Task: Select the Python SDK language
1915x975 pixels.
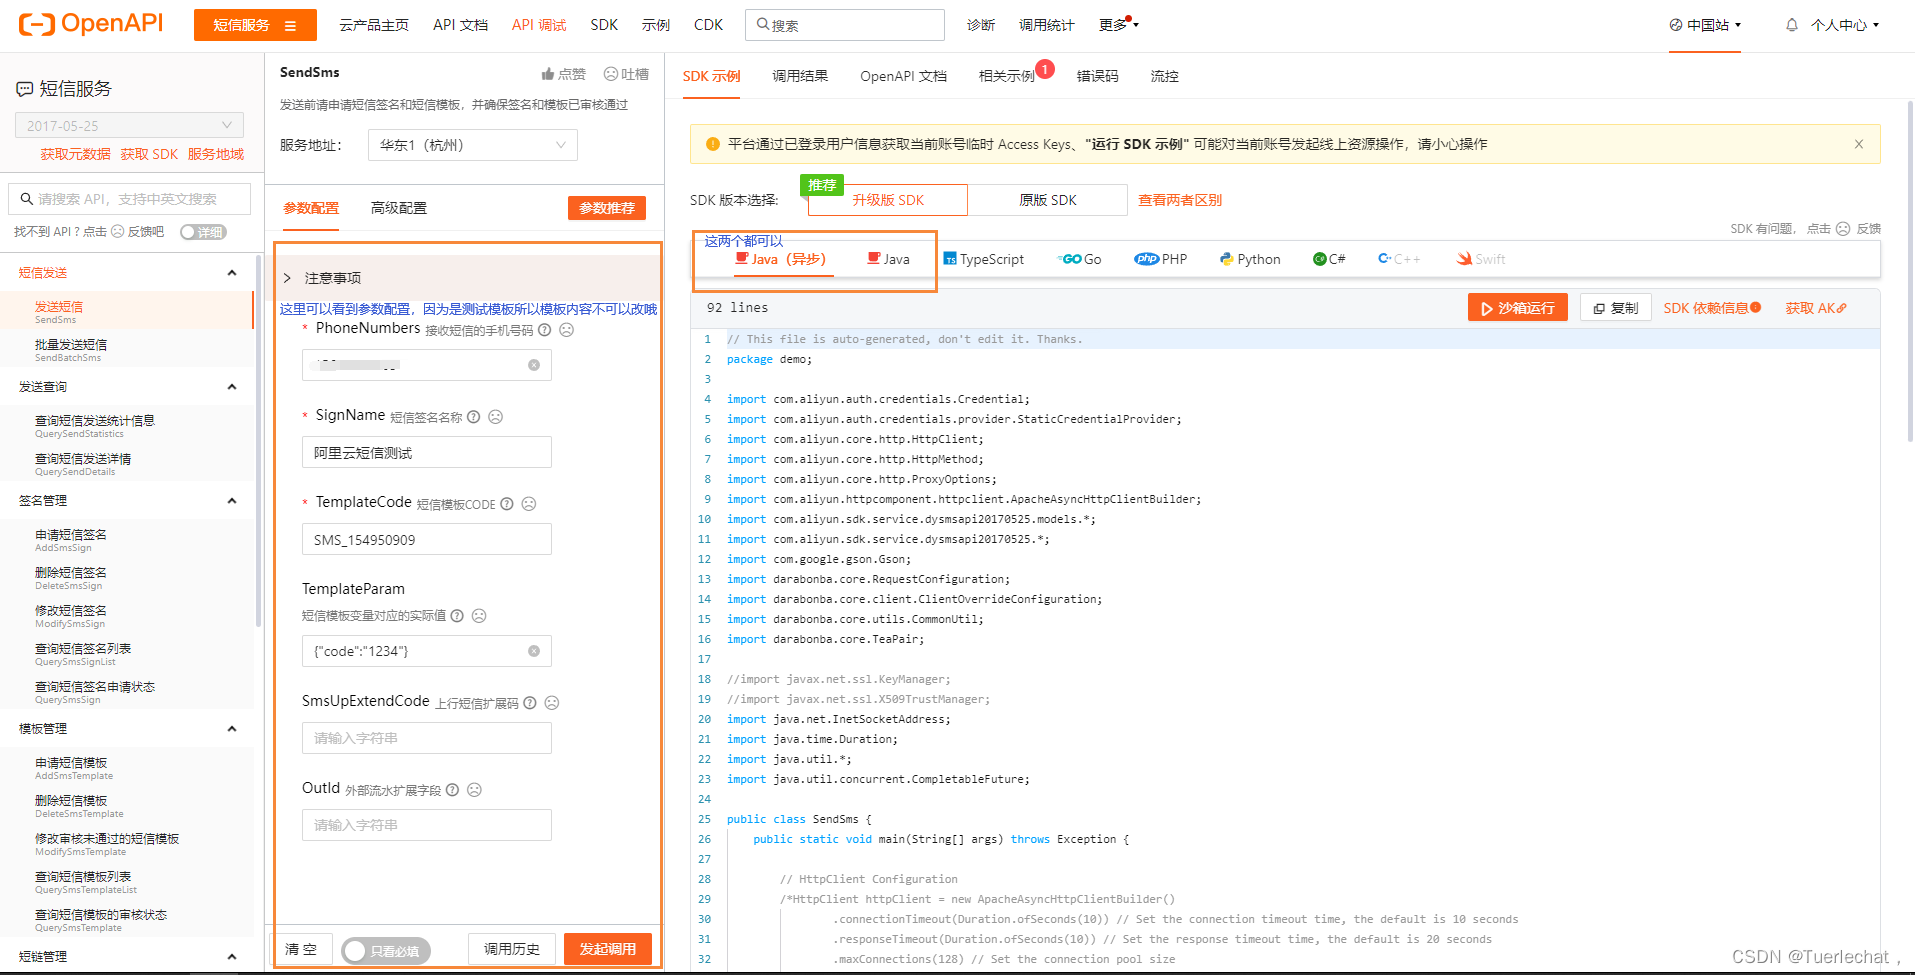Action: coord(1250,259)
